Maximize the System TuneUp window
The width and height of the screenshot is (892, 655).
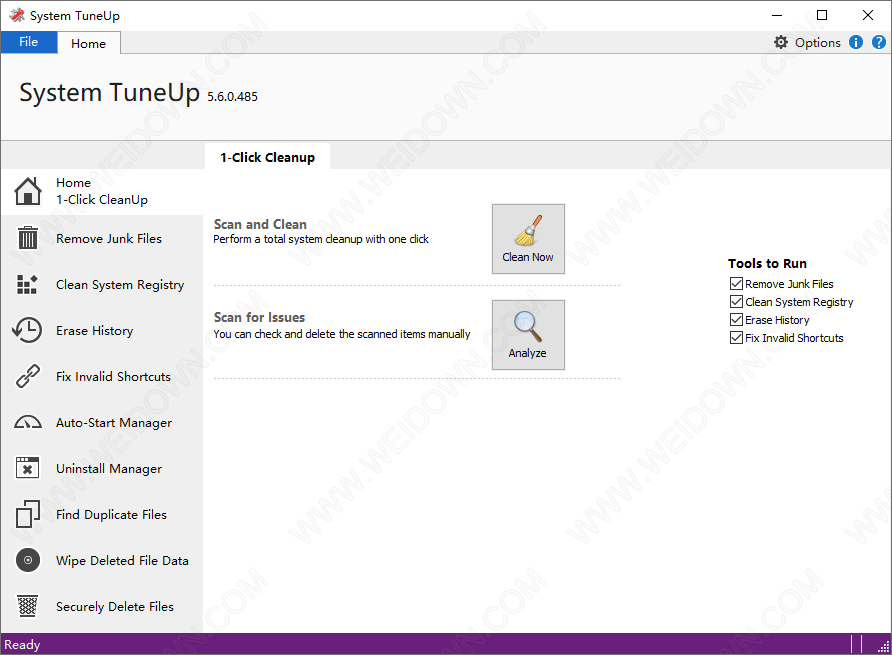[x=822, y=15]
